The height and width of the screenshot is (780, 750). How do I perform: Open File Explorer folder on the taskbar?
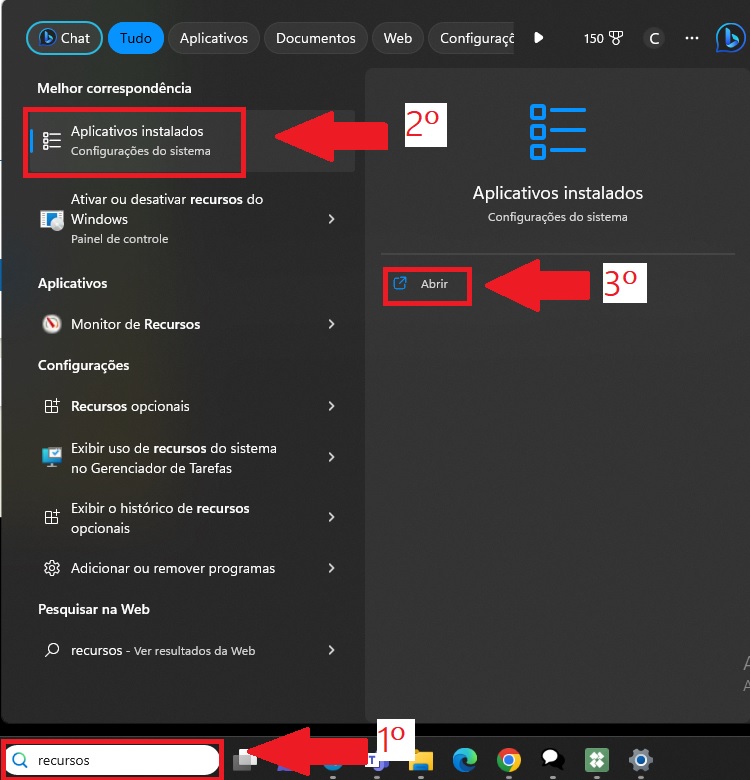[x=422, y=762]
